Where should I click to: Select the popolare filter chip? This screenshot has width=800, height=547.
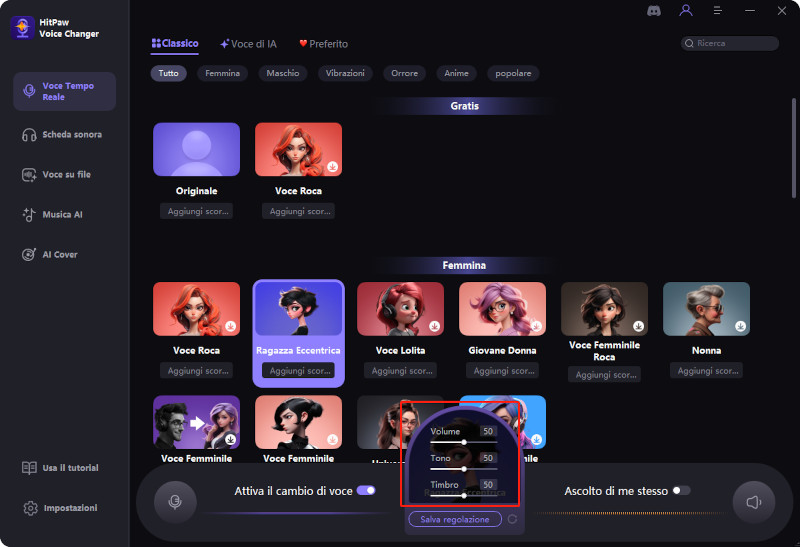tap(513, 73)
